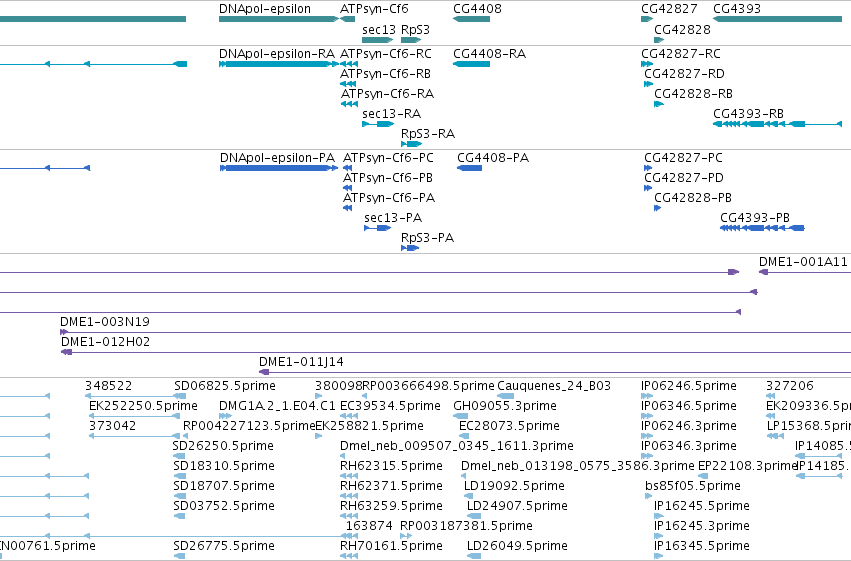Open transcript CG42827-RC
851x561 pixels.
click(x=681, y=54)
